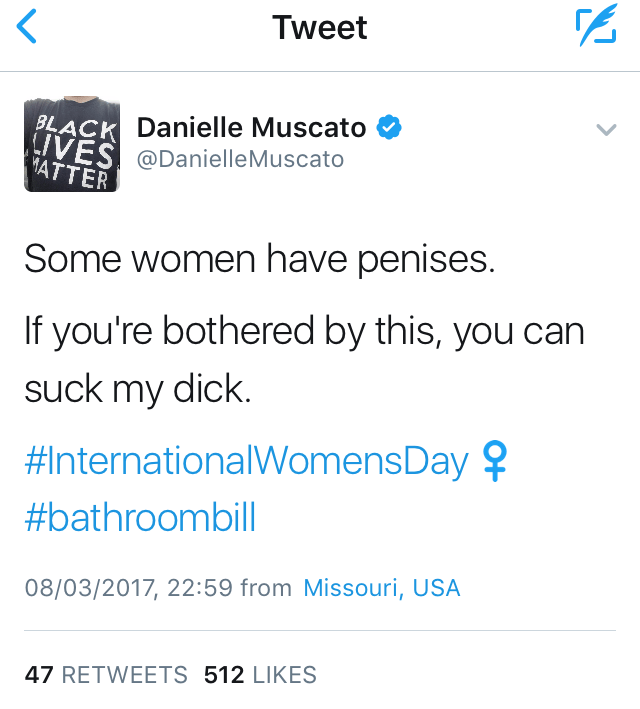The image size is (640, 709).
Task: Open the #bathroombill hashtag
Action: 140,518
